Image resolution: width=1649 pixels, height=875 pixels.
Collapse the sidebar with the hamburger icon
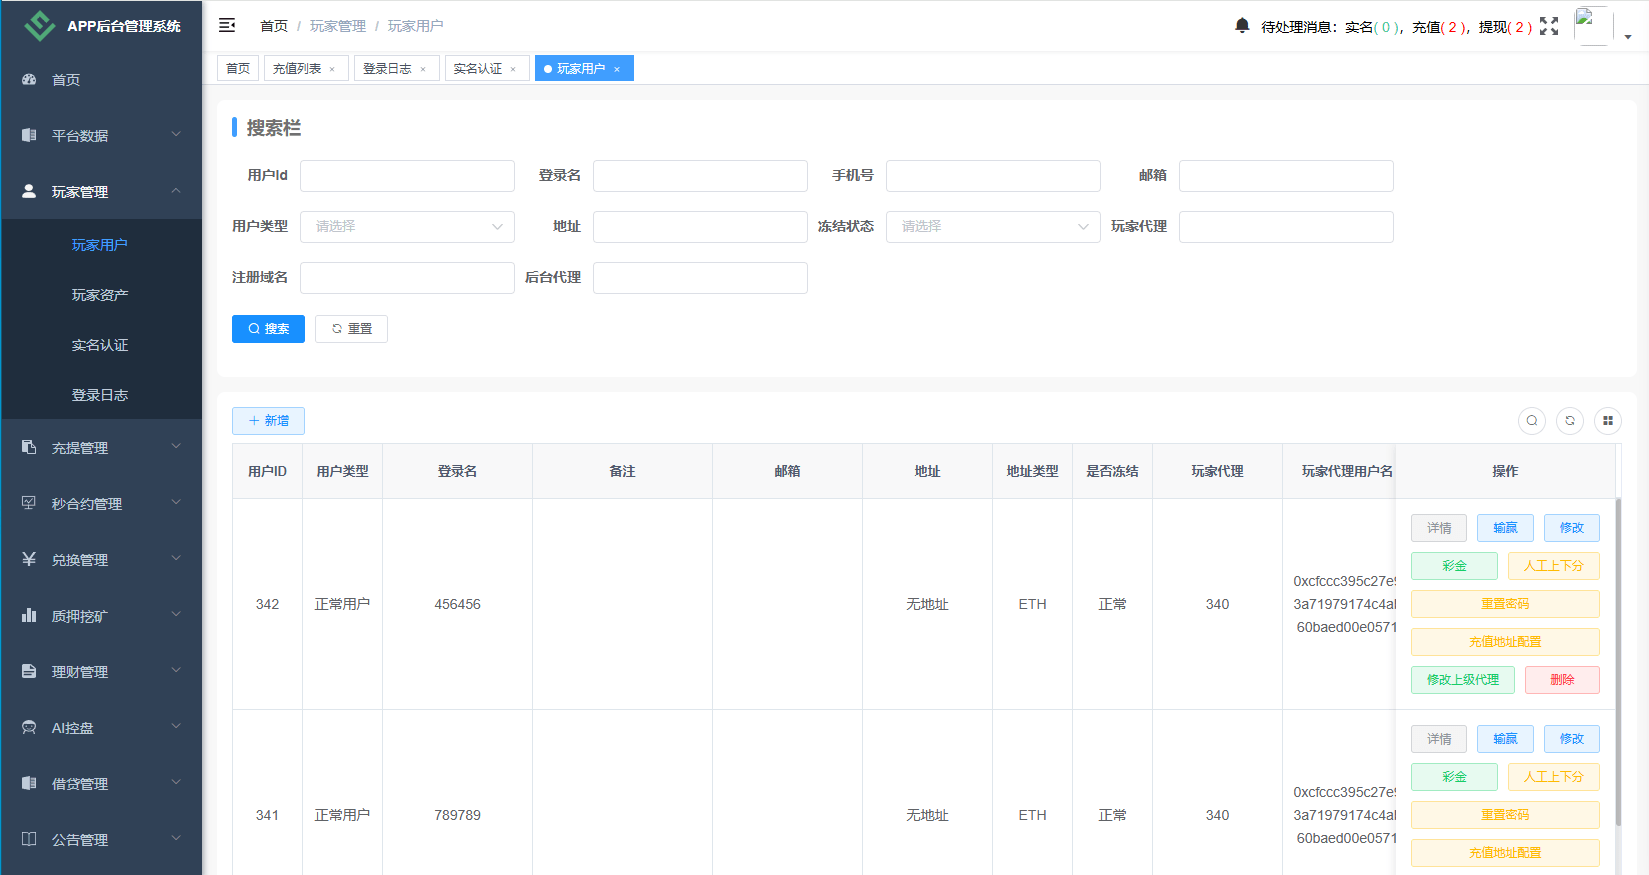(x=227, y=25)
